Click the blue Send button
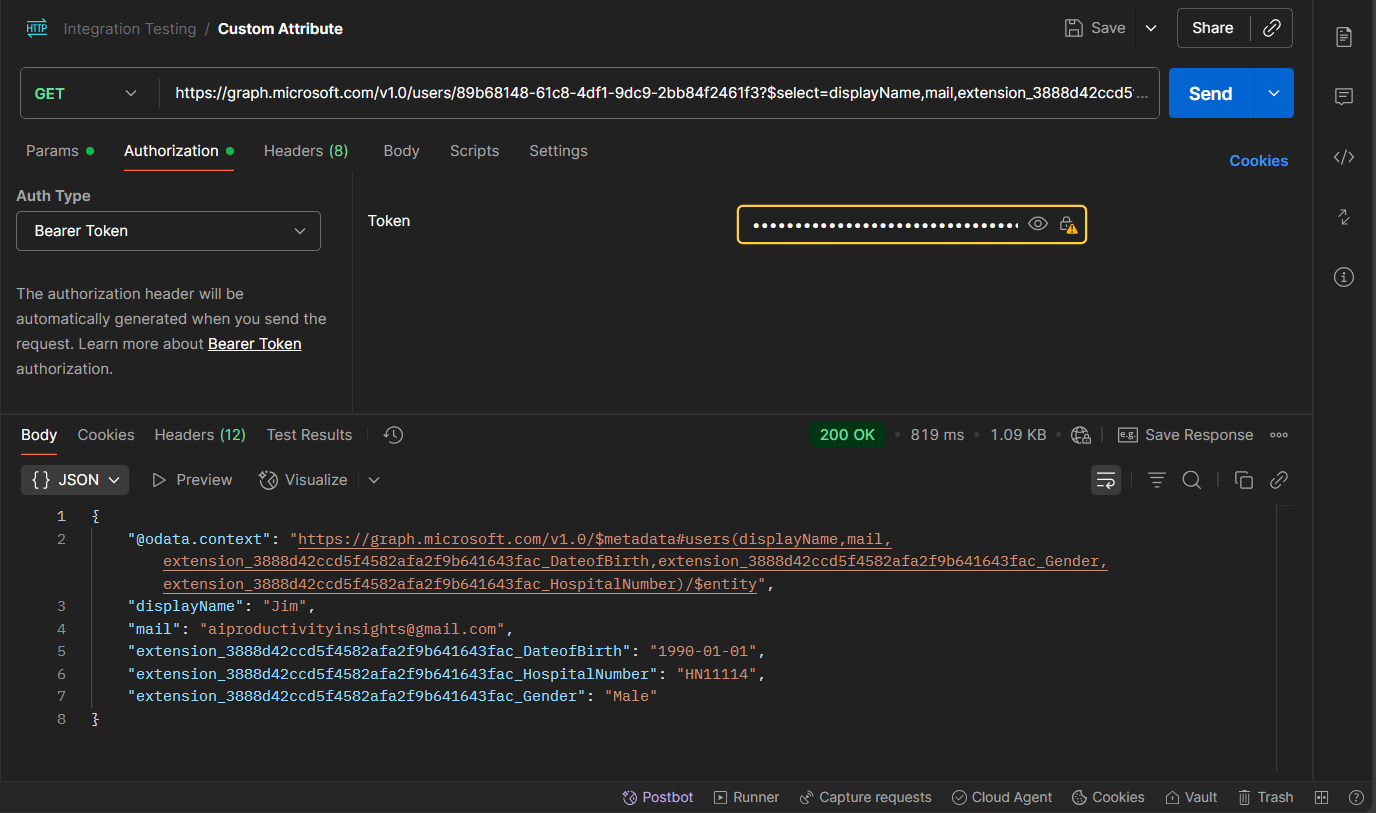 (1210, 94)
